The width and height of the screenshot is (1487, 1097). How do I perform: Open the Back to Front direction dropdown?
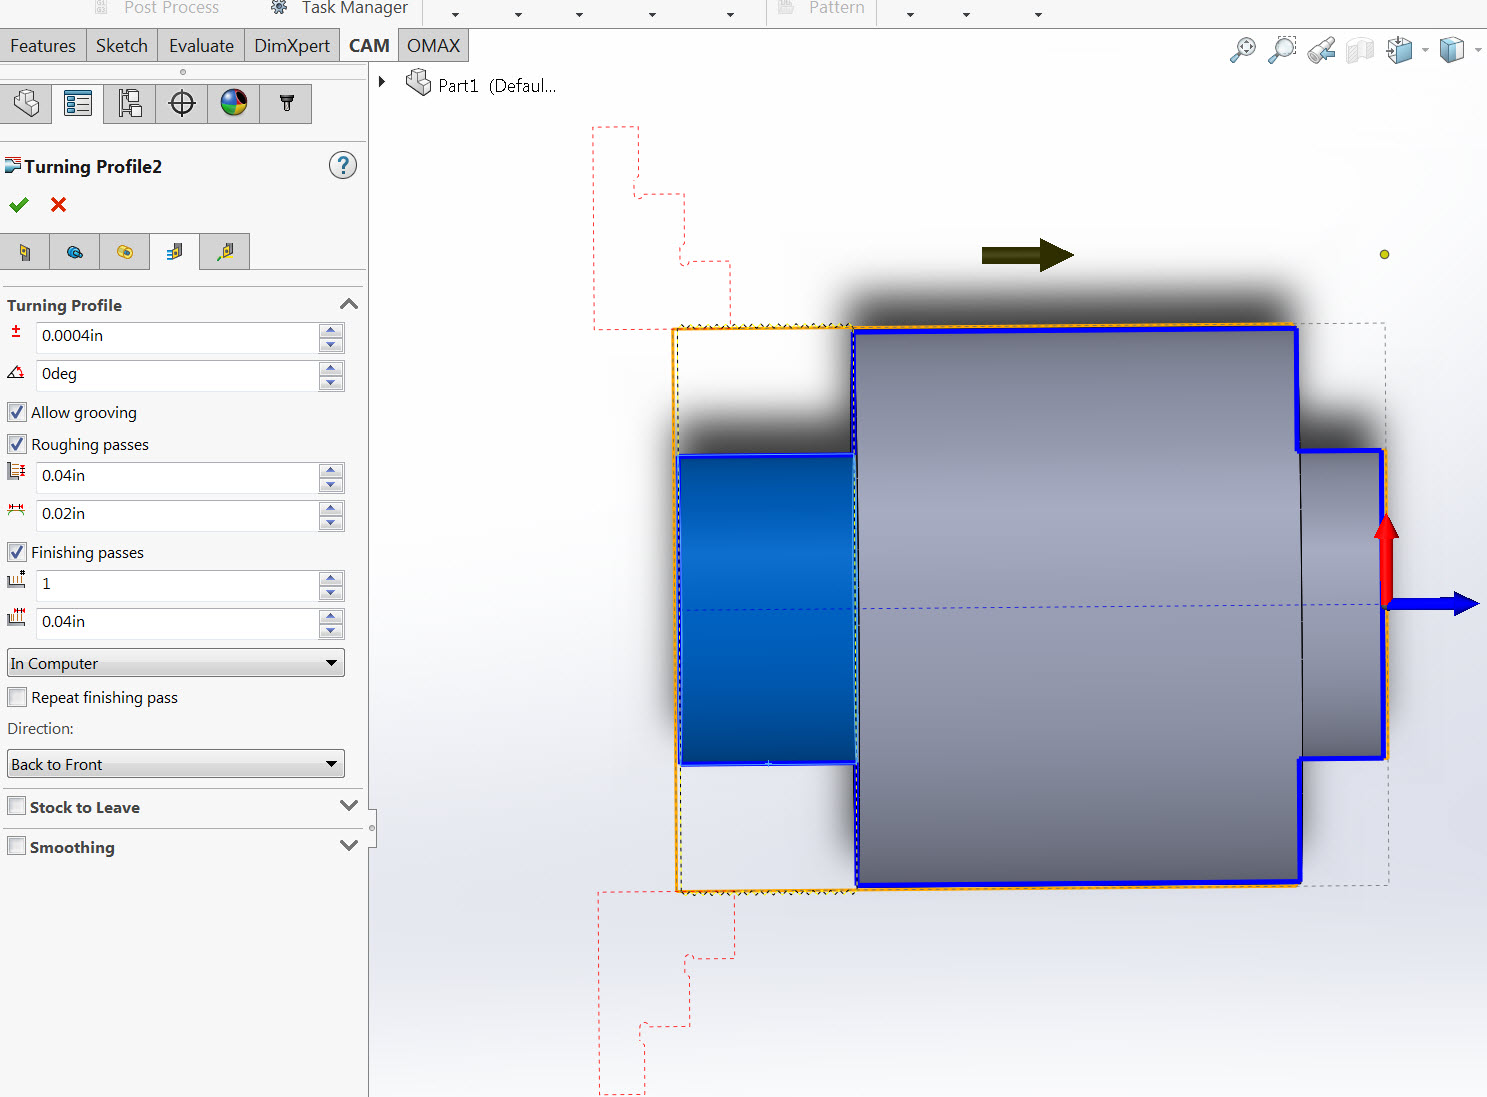click(x=176, y=764)
